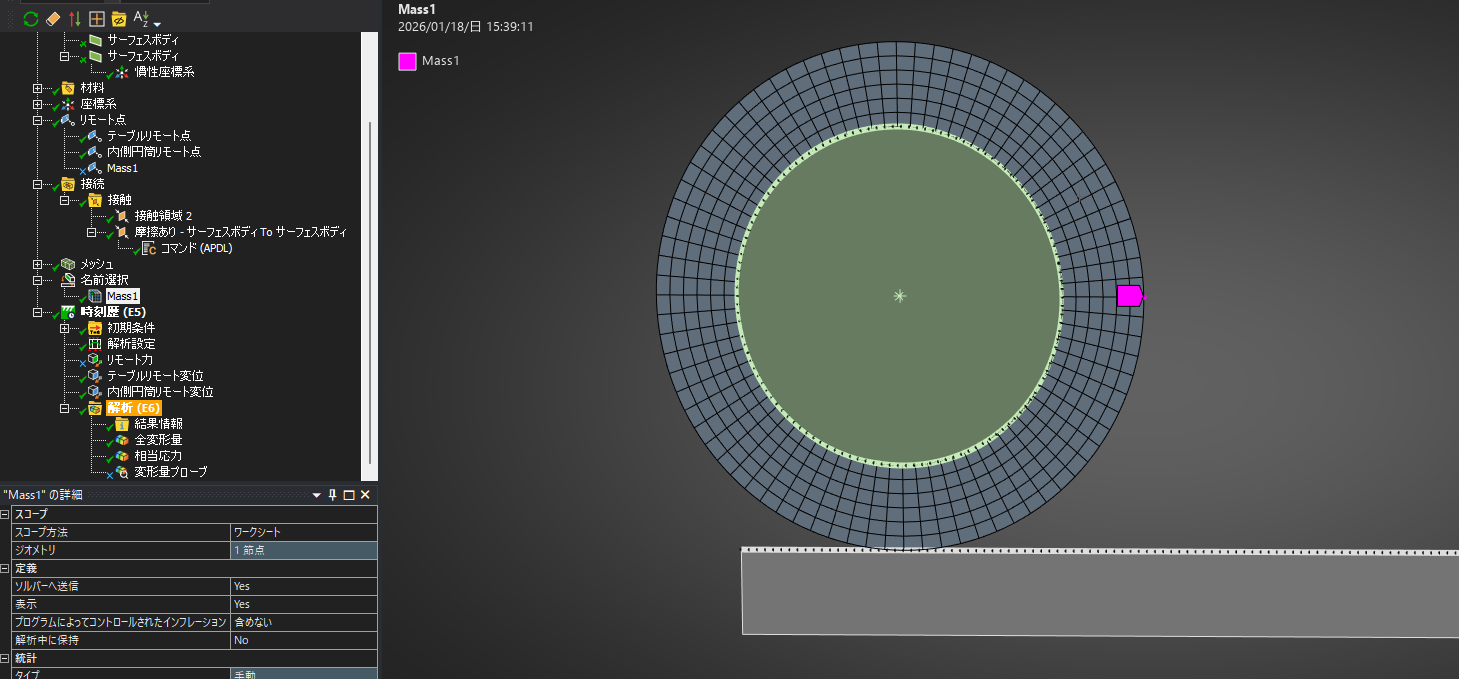Select the 座標系 triad icon
This screenshot has height=679, width=1459.
point(68,104)
